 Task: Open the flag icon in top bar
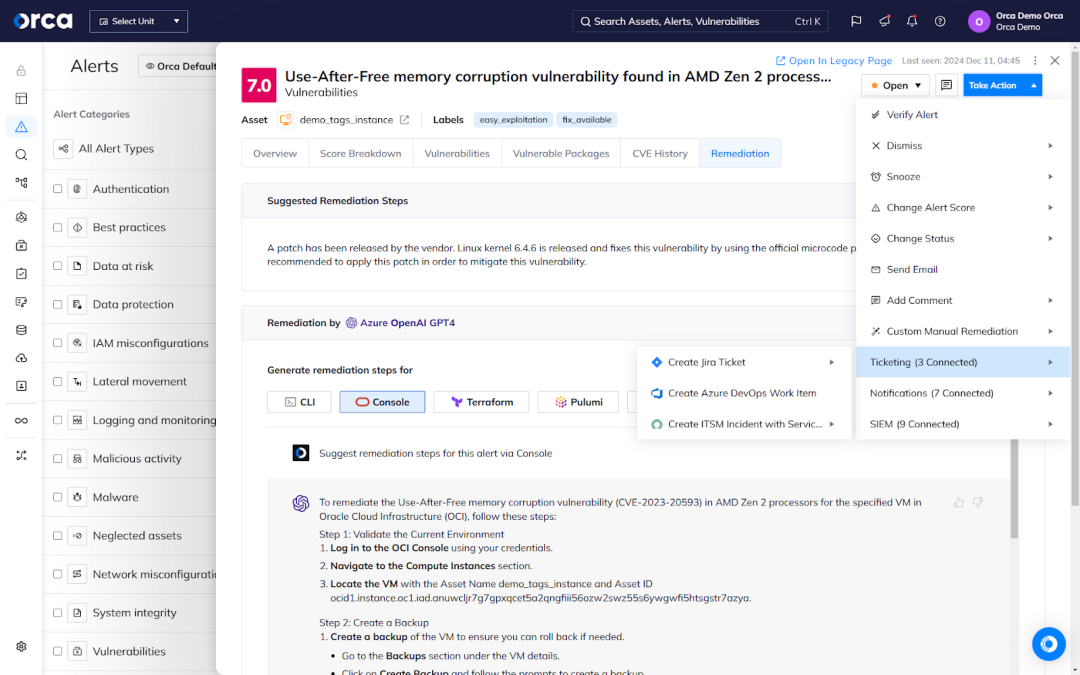tap(856, 21)
